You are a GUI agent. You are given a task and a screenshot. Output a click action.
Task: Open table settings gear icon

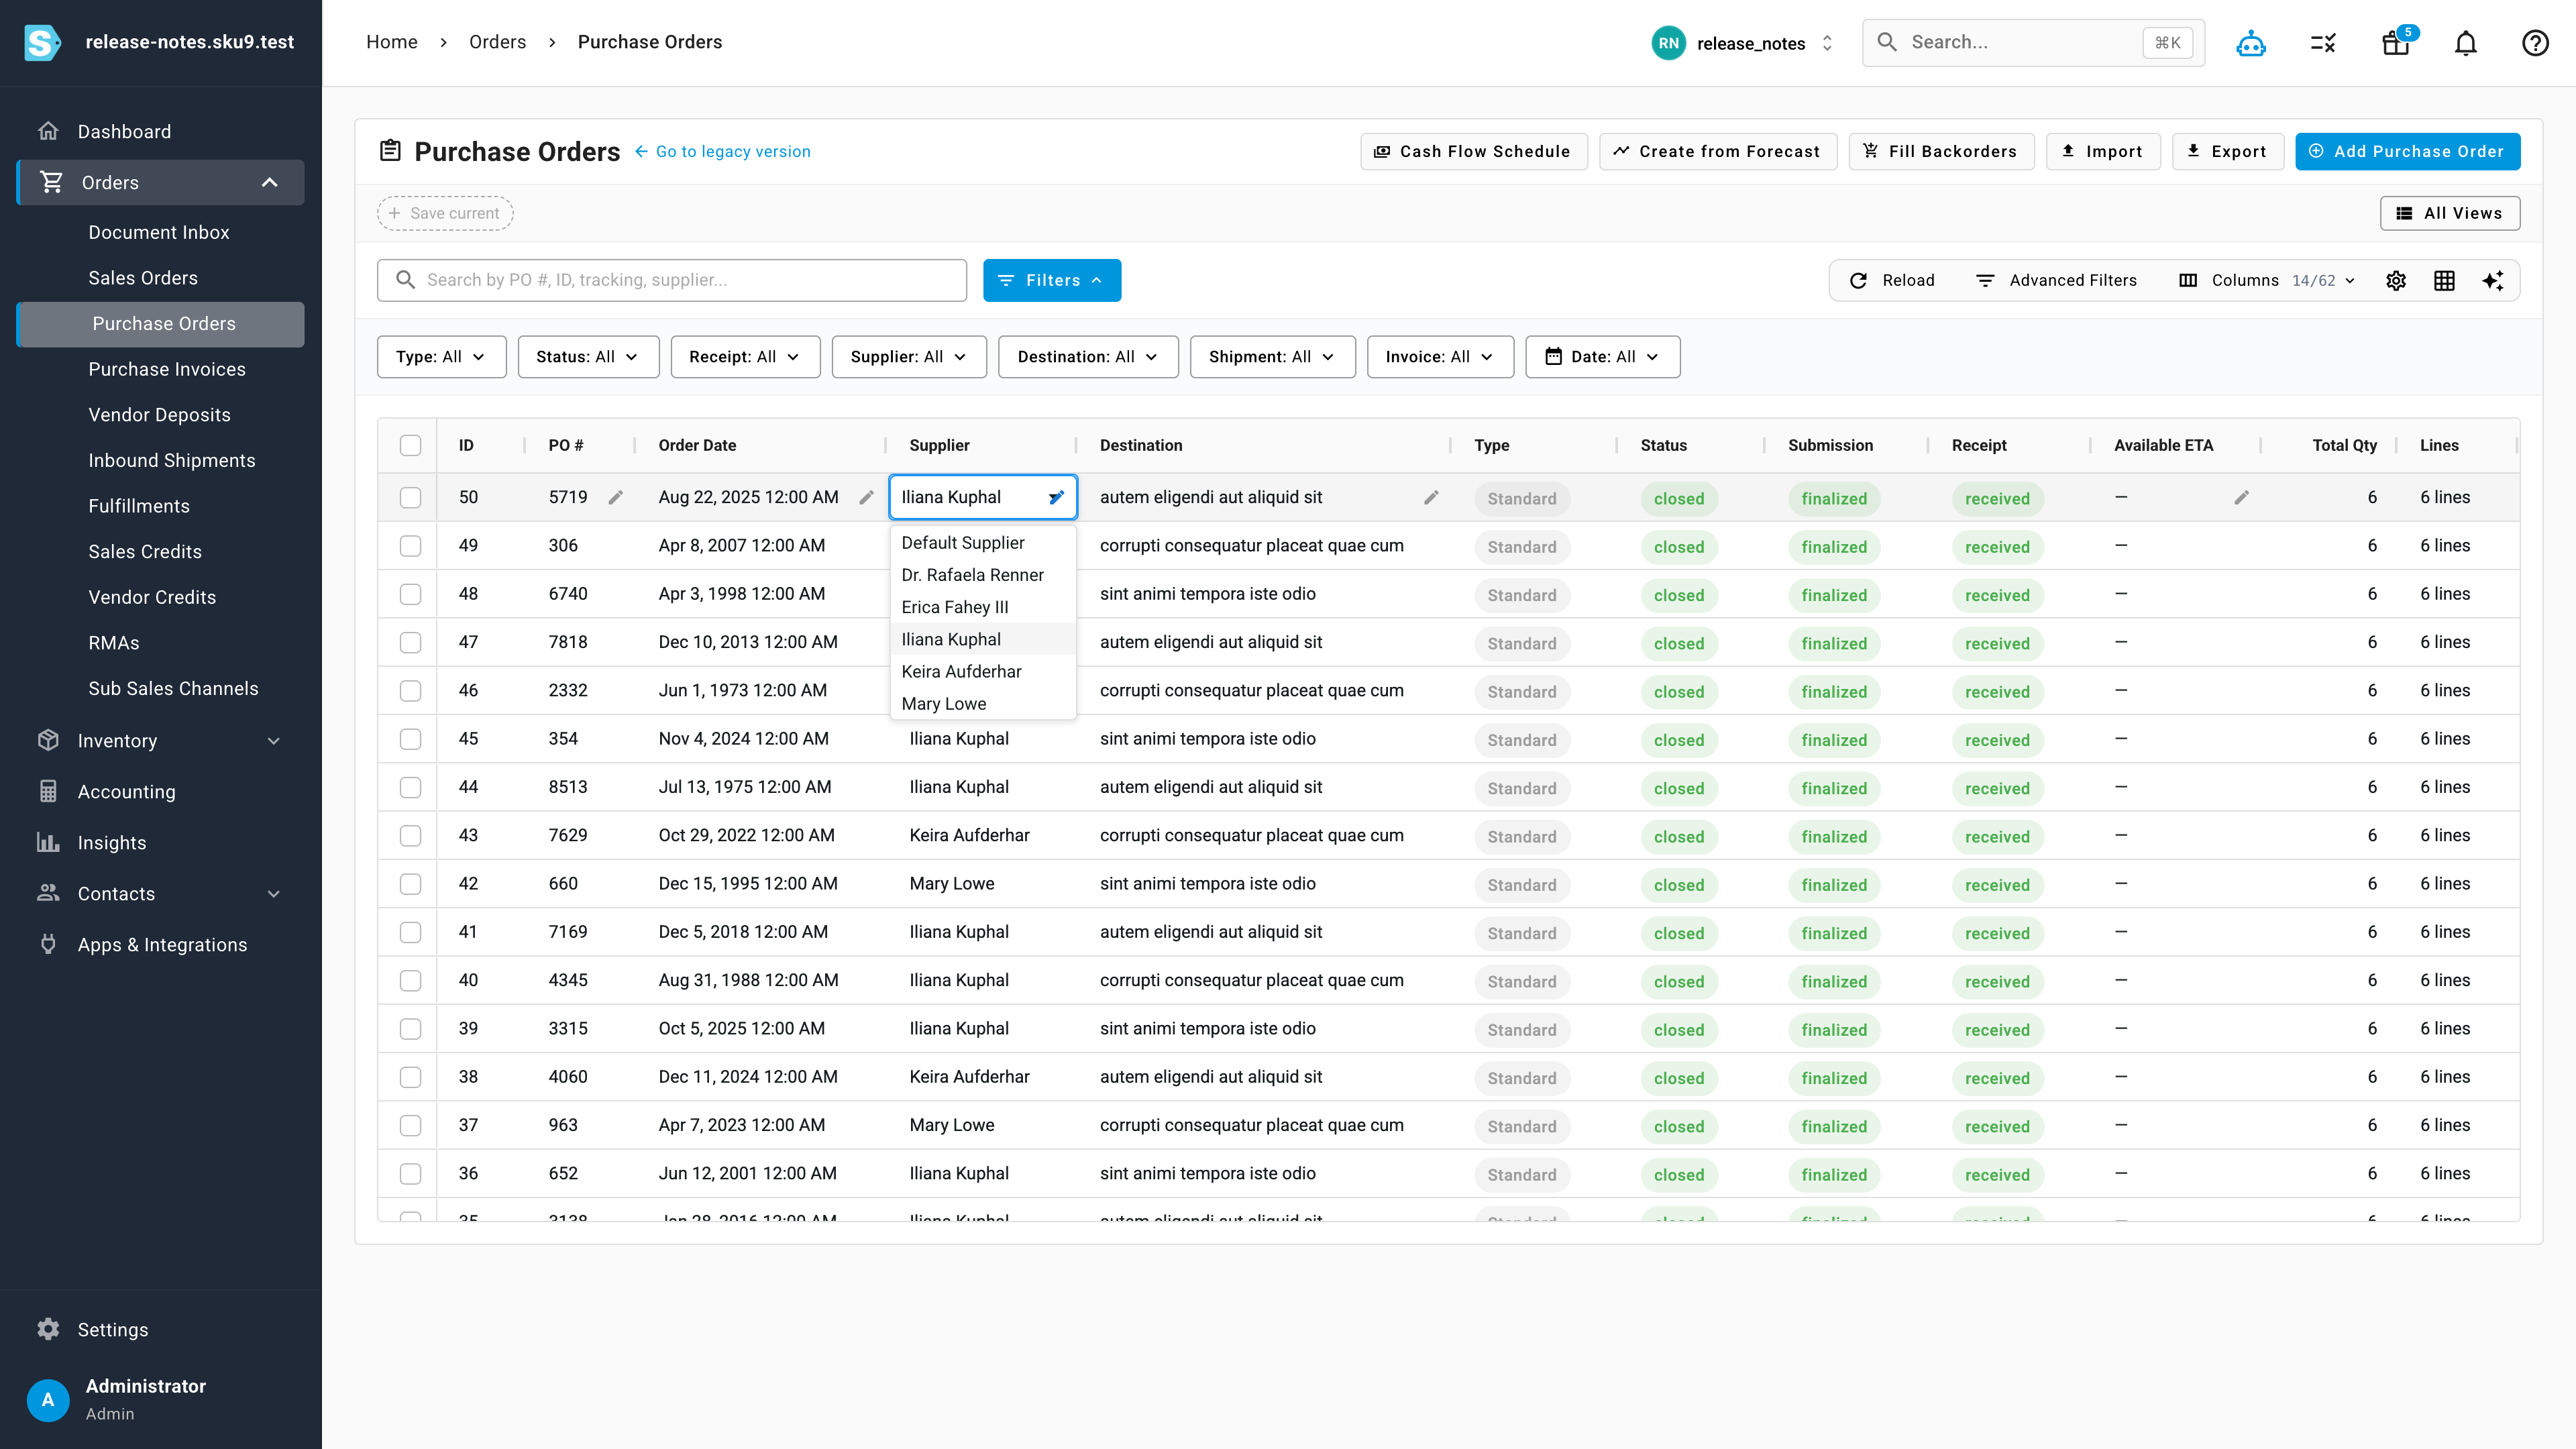pyautogui.click(x=2396, y=281)
